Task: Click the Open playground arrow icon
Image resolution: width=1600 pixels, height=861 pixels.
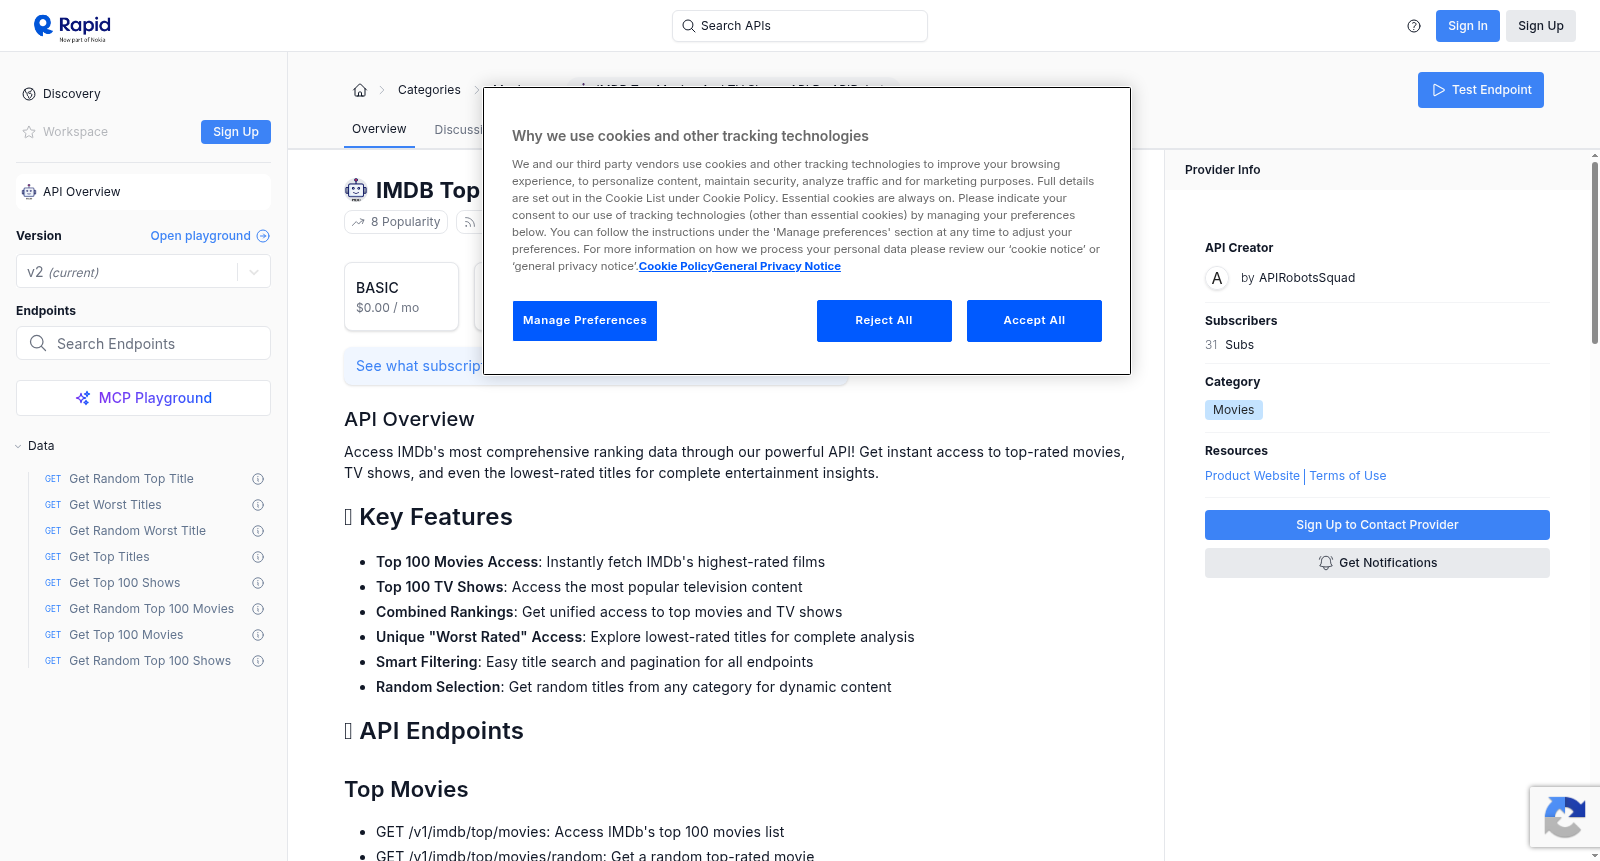Action: pyautogui.click(x=263, y=236)
